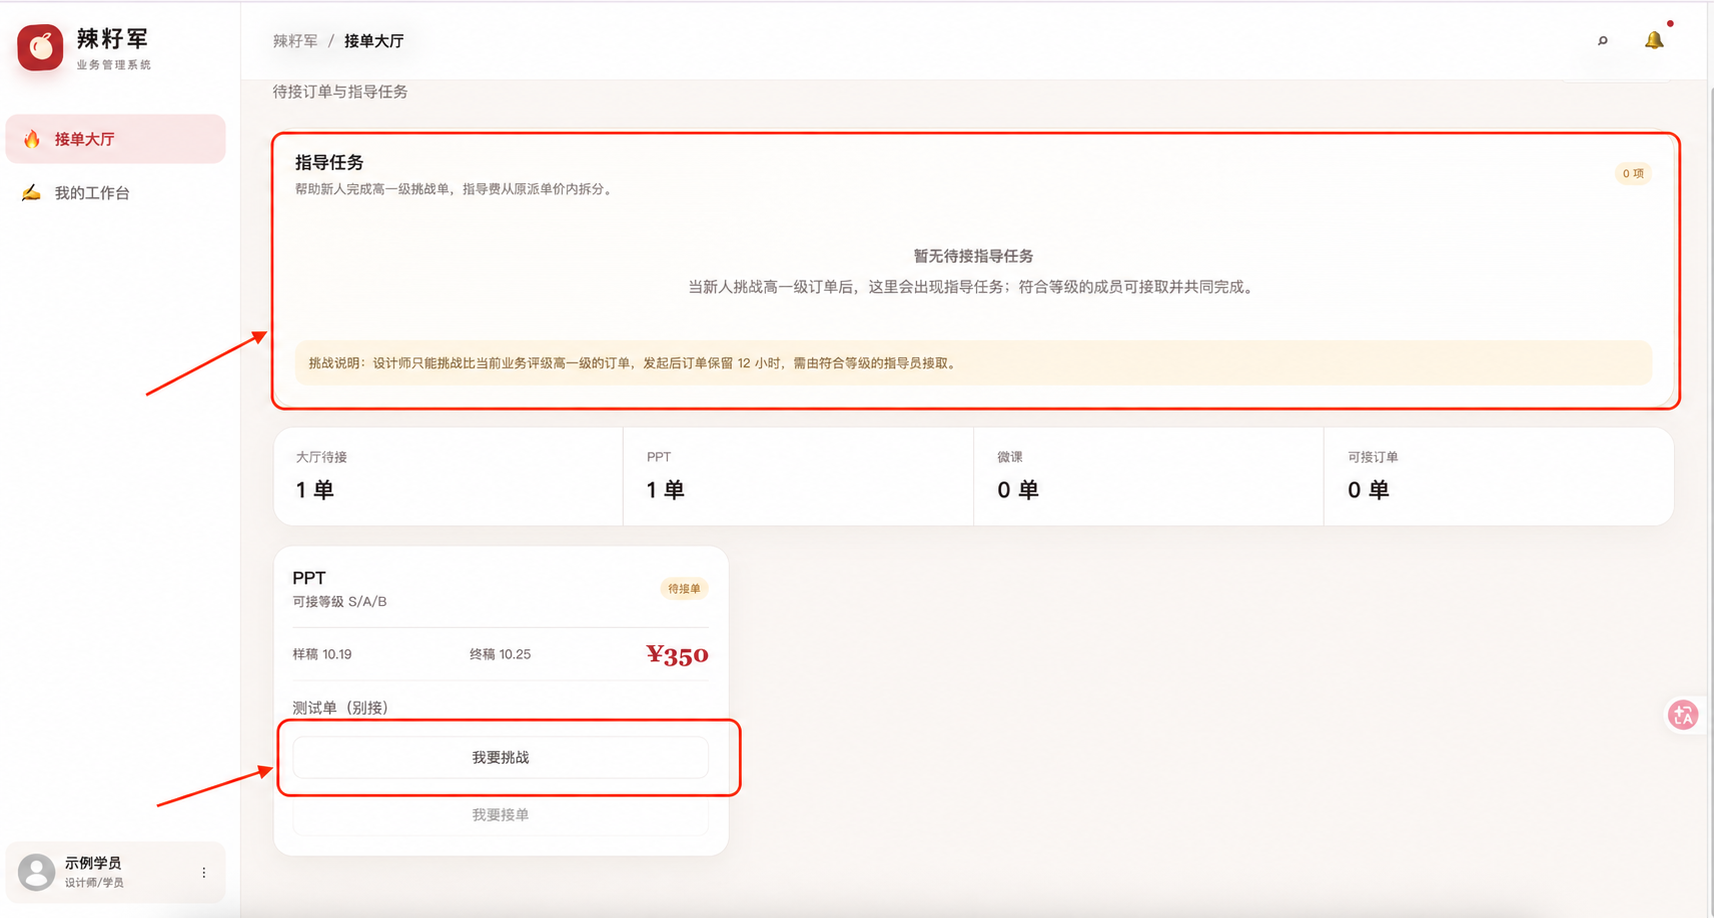The height and width of the screenshot is (918, 1714).
Task: Click the 可接订单 0 单 stat
Action: click(x=1498, y=476)
